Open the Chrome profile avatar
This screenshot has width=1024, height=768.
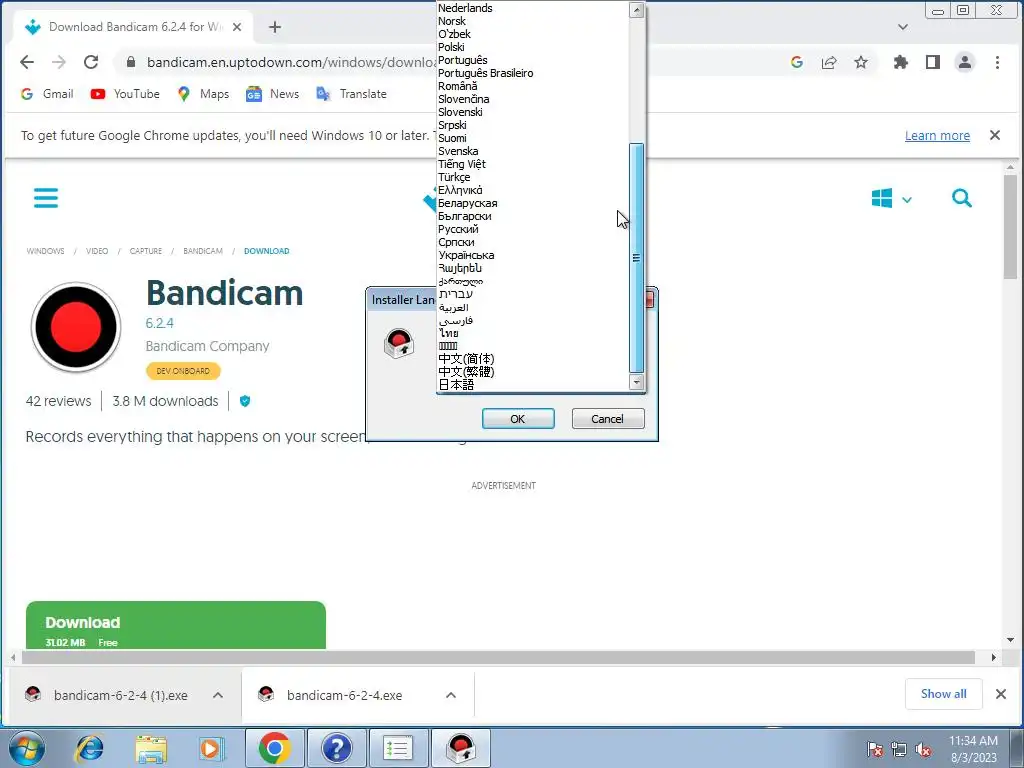pyautogui.click(x=965, y=62)
